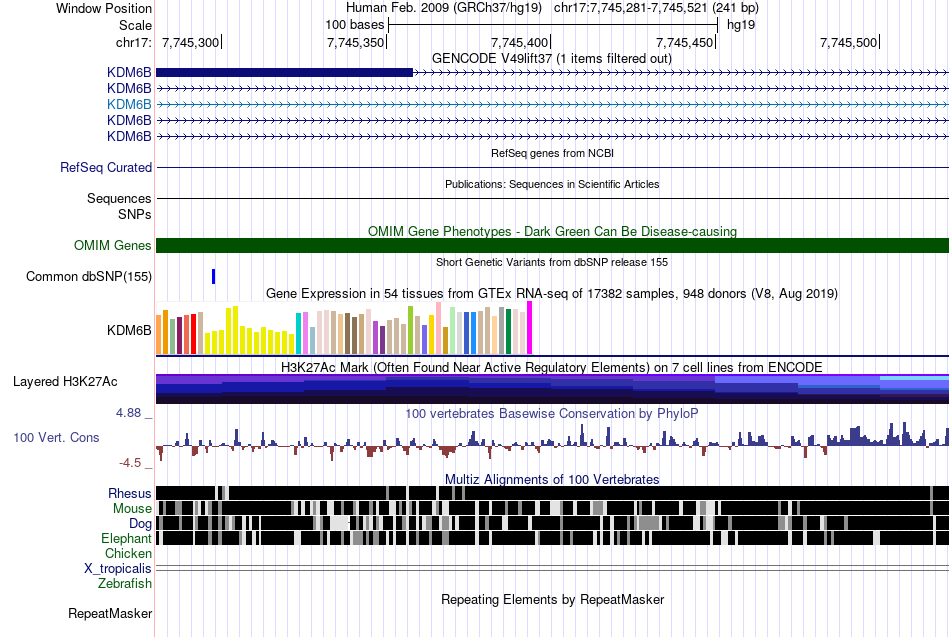950x637 pixels.
Task: Click the dark green OMIM gene bar
Action: pyautogui.click(x=552, y=245)
